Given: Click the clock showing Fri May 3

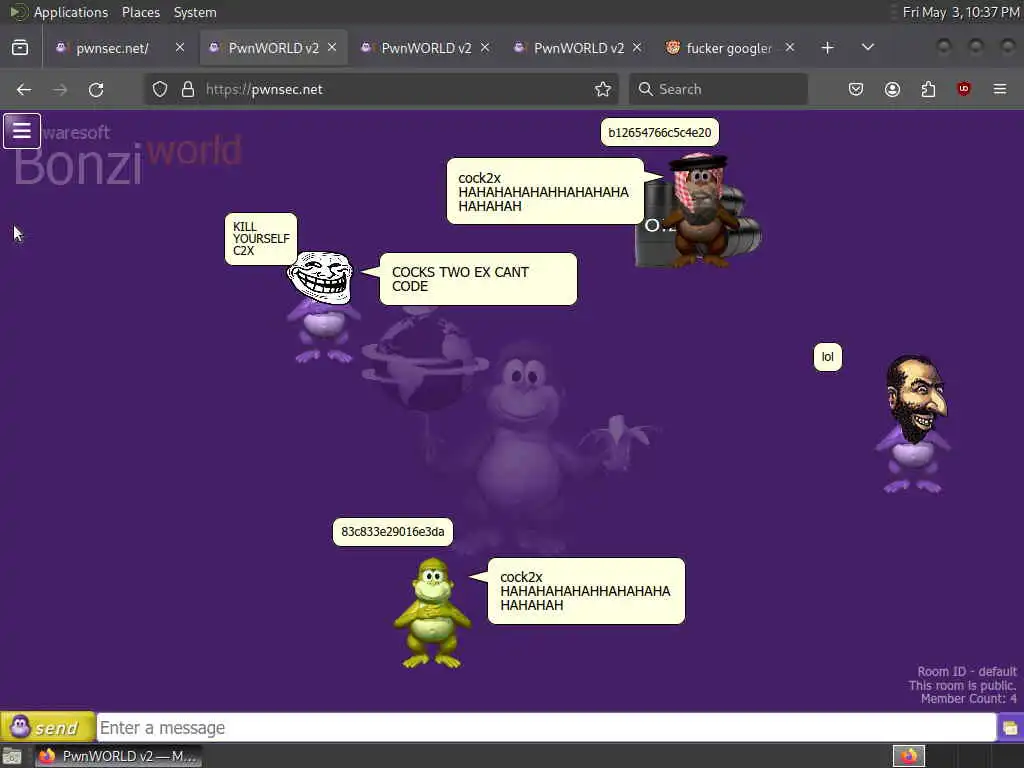Looking at the screenshot, I should [960, 12].
